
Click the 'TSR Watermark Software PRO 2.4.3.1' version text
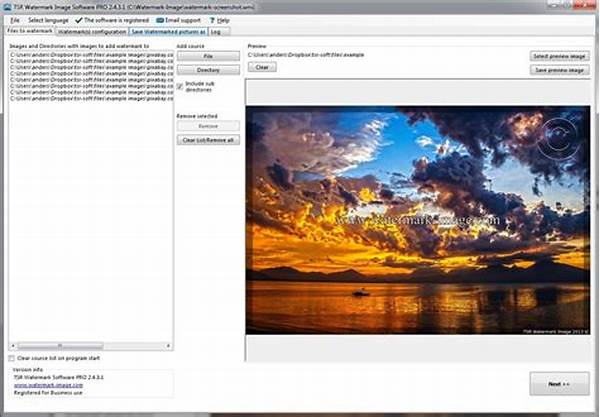click(x=59, y=377)
